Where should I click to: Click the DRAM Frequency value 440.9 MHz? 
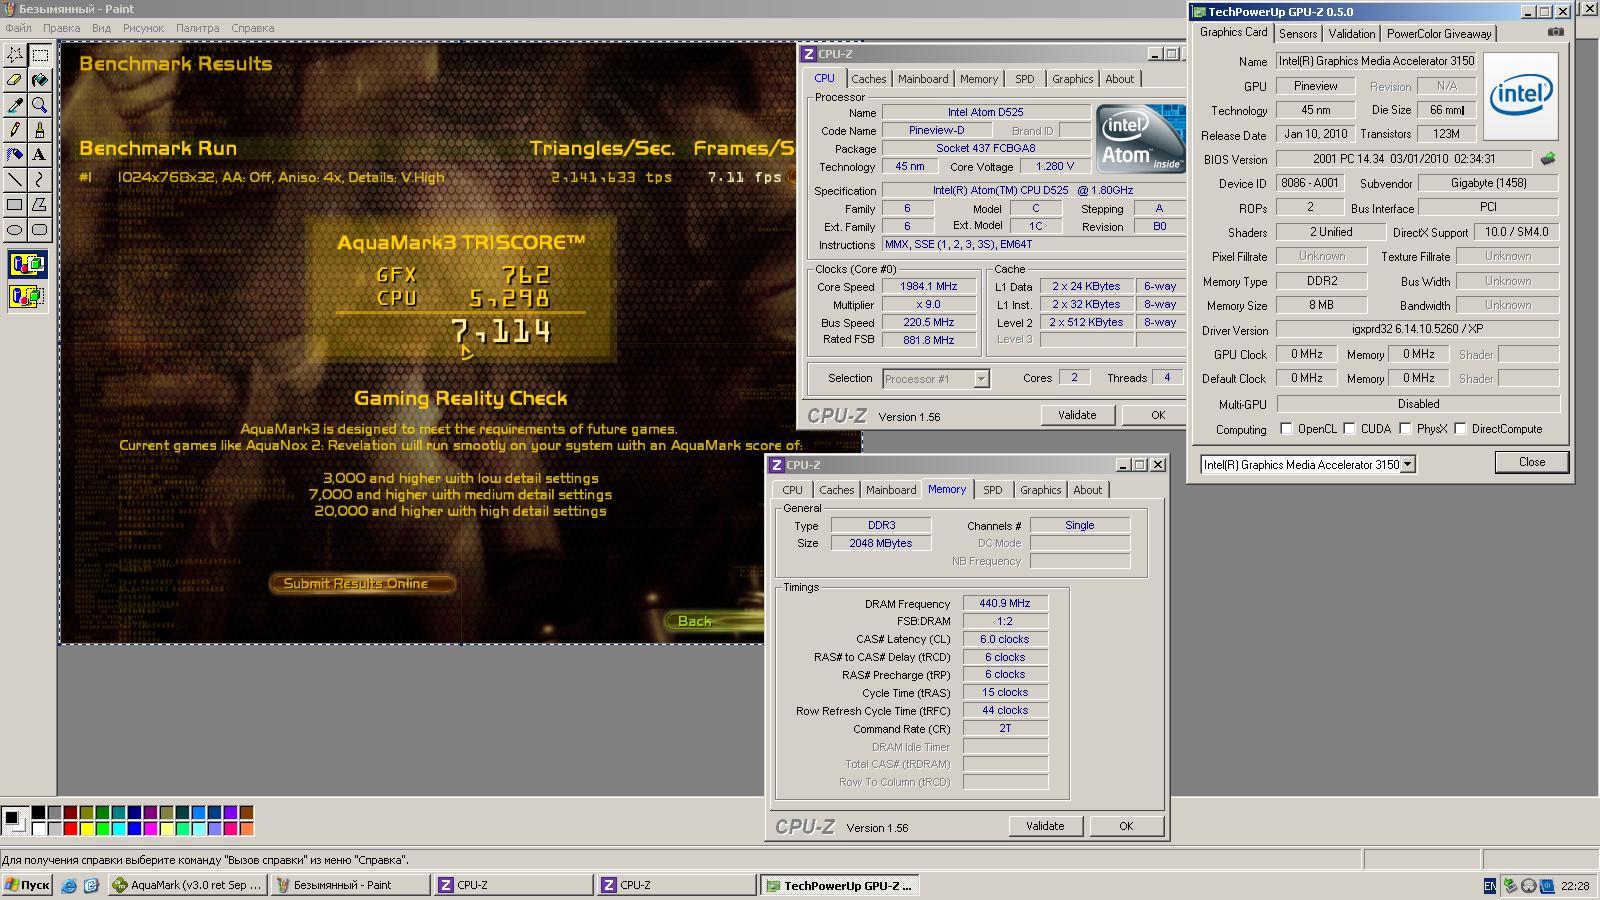(x=1005, y=604)
